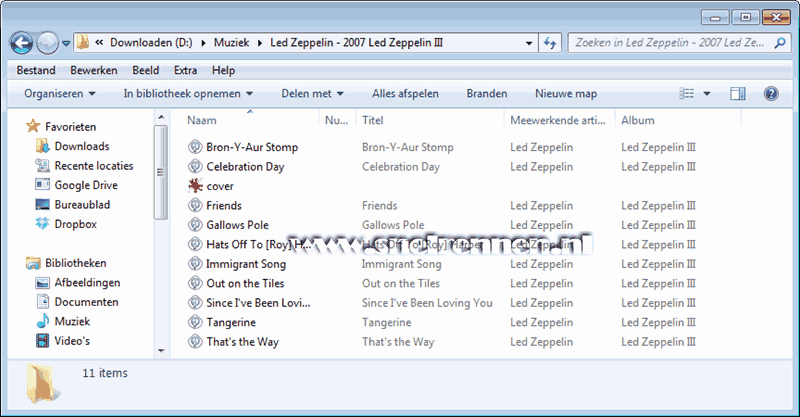Expand the address bar history dropdown
The image size is (800, 417).
click(529, 43)
